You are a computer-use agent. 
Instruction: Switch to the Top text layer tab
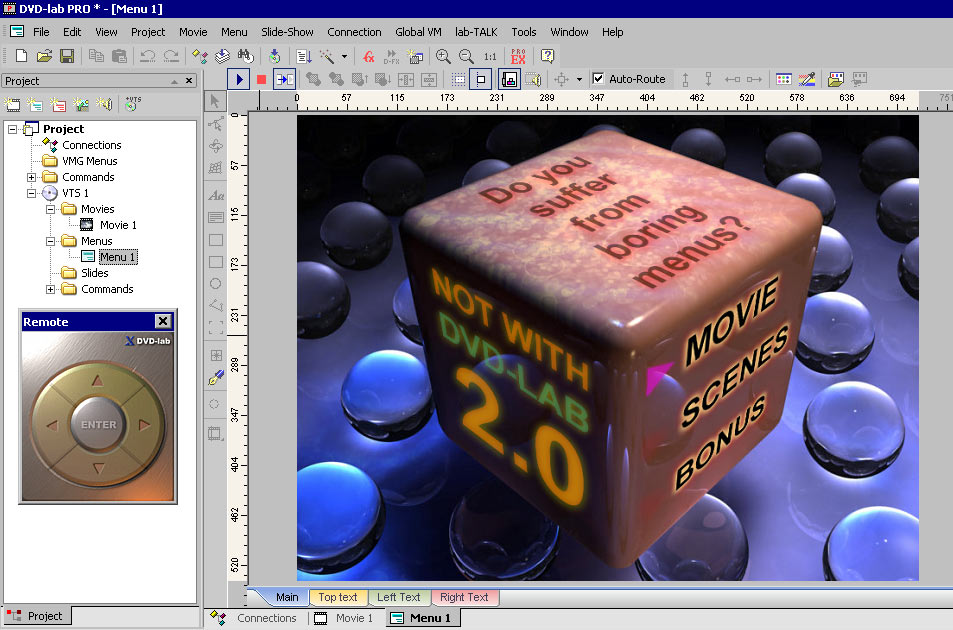click(338, 597)
